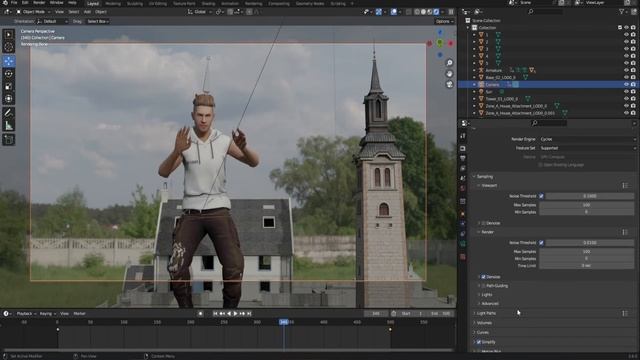The image size is (640, 360).
Task: Click the play animation button
Action: tap(236, 313)
